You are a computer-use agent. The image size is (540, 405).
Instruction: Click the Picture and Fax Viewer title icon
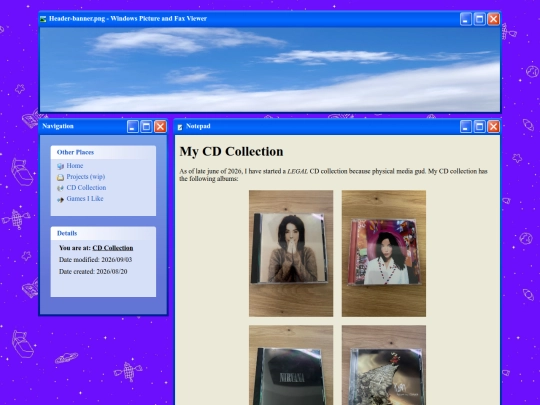tap(43, 19)
